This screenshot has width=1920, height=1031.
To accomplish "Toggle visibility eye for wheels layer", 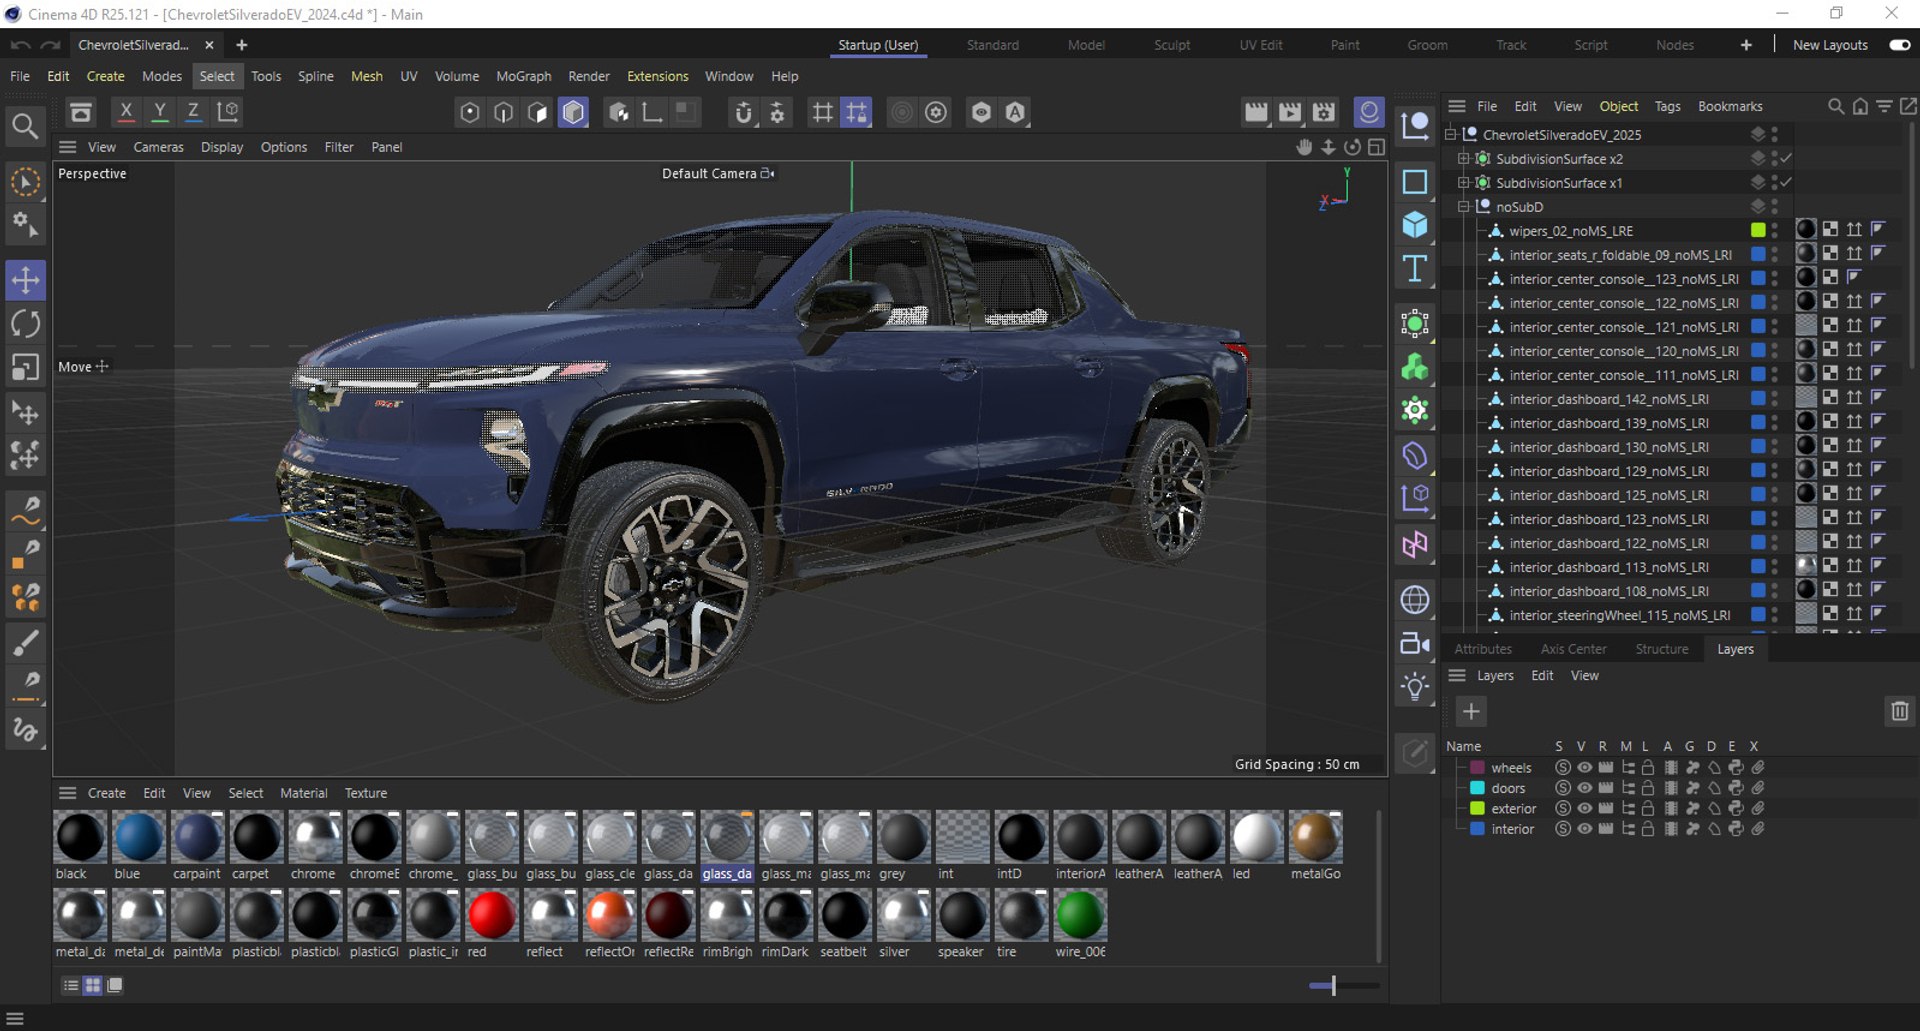I will click(x=1584, y=768).
